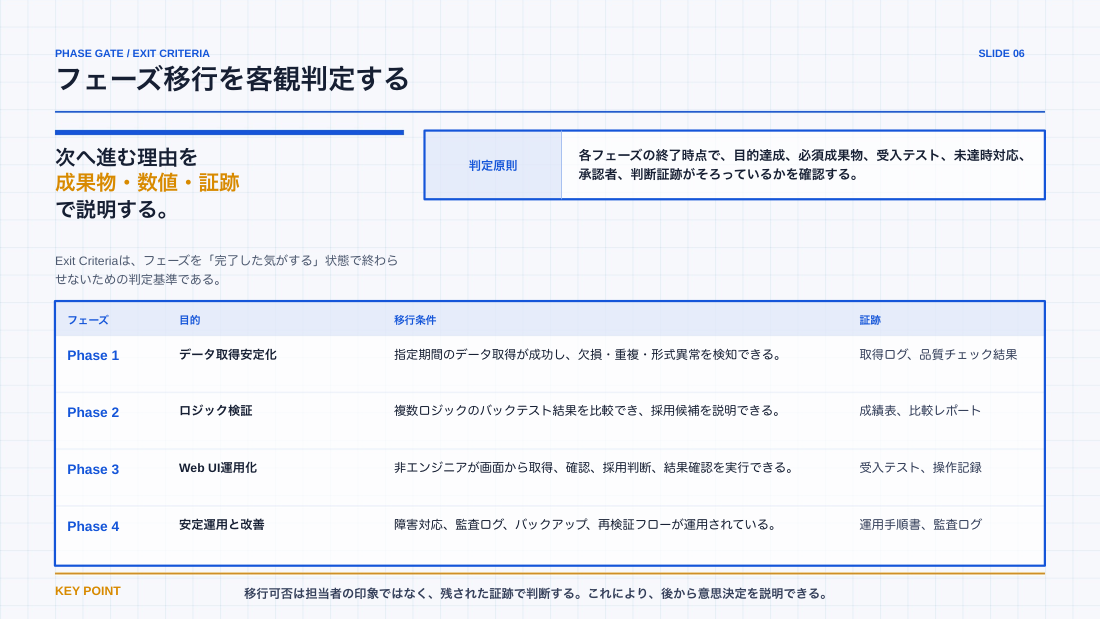
Task: Click the Exit Criteria description paragraph
Action: point(227,269)
